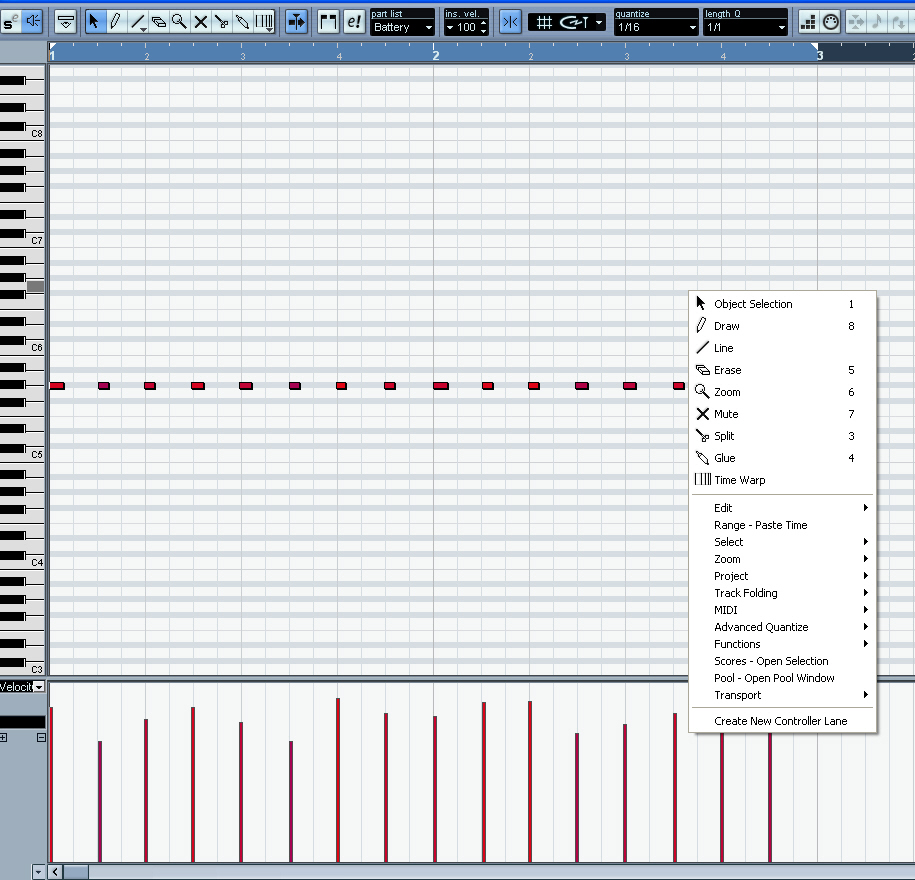Open the Velocity controller lane dropdown
Screen dimensions: 915x880
click(x=39, y=687)
